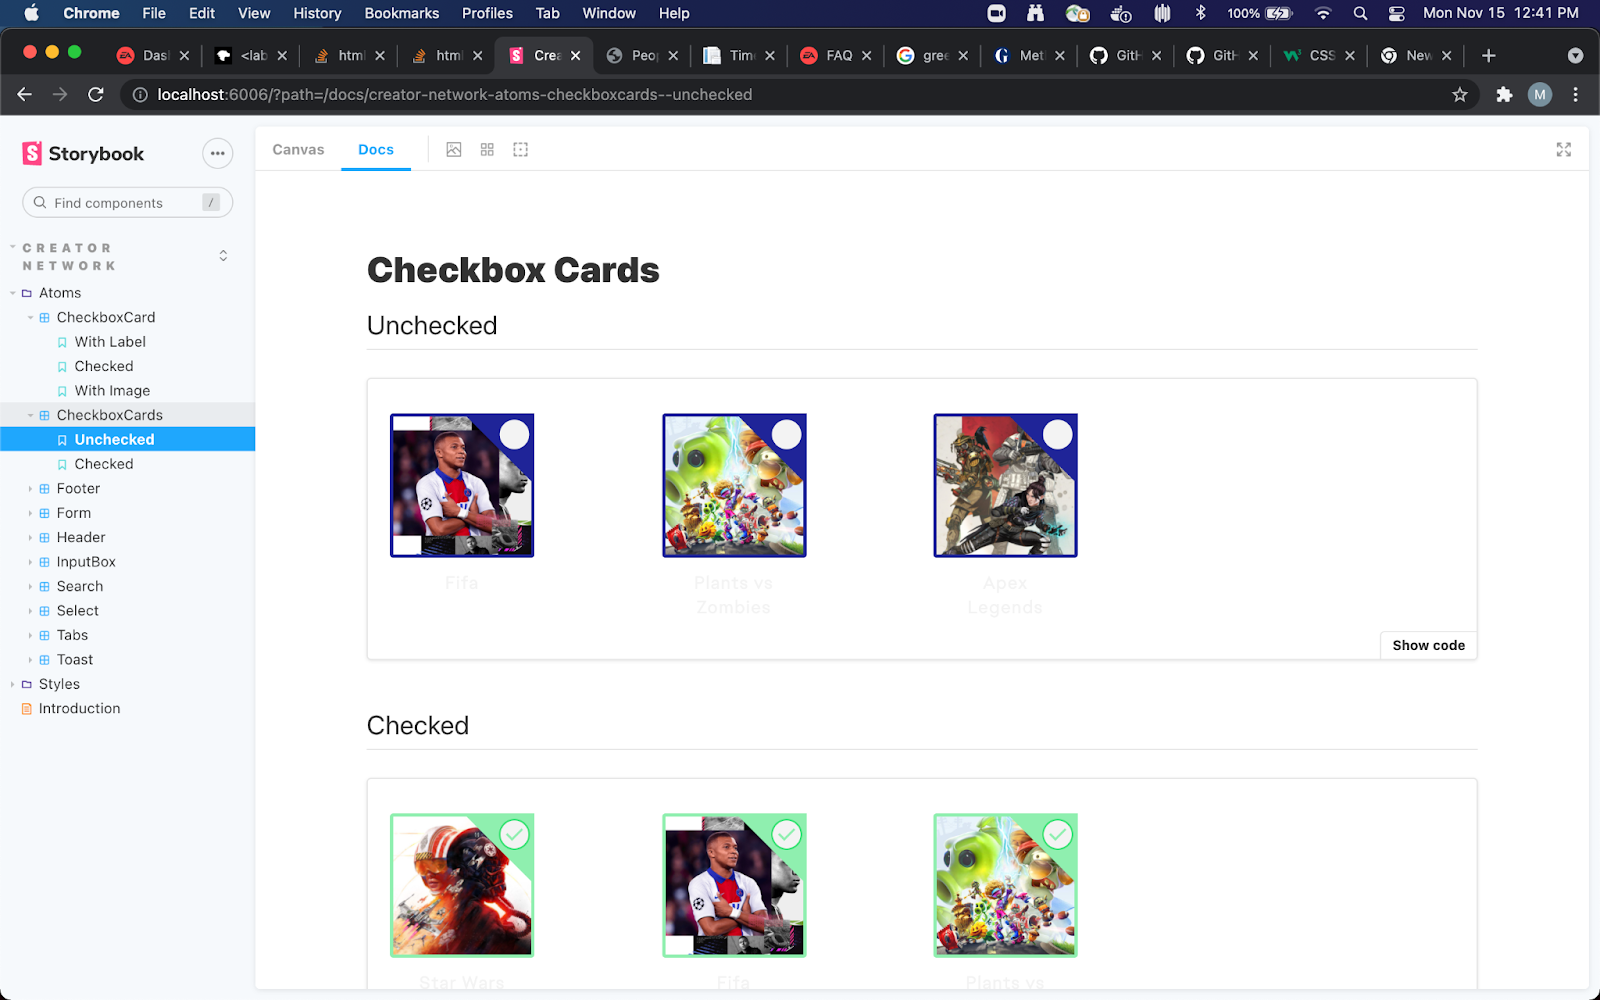Open the Introduction document

click(x=79, y=708)
